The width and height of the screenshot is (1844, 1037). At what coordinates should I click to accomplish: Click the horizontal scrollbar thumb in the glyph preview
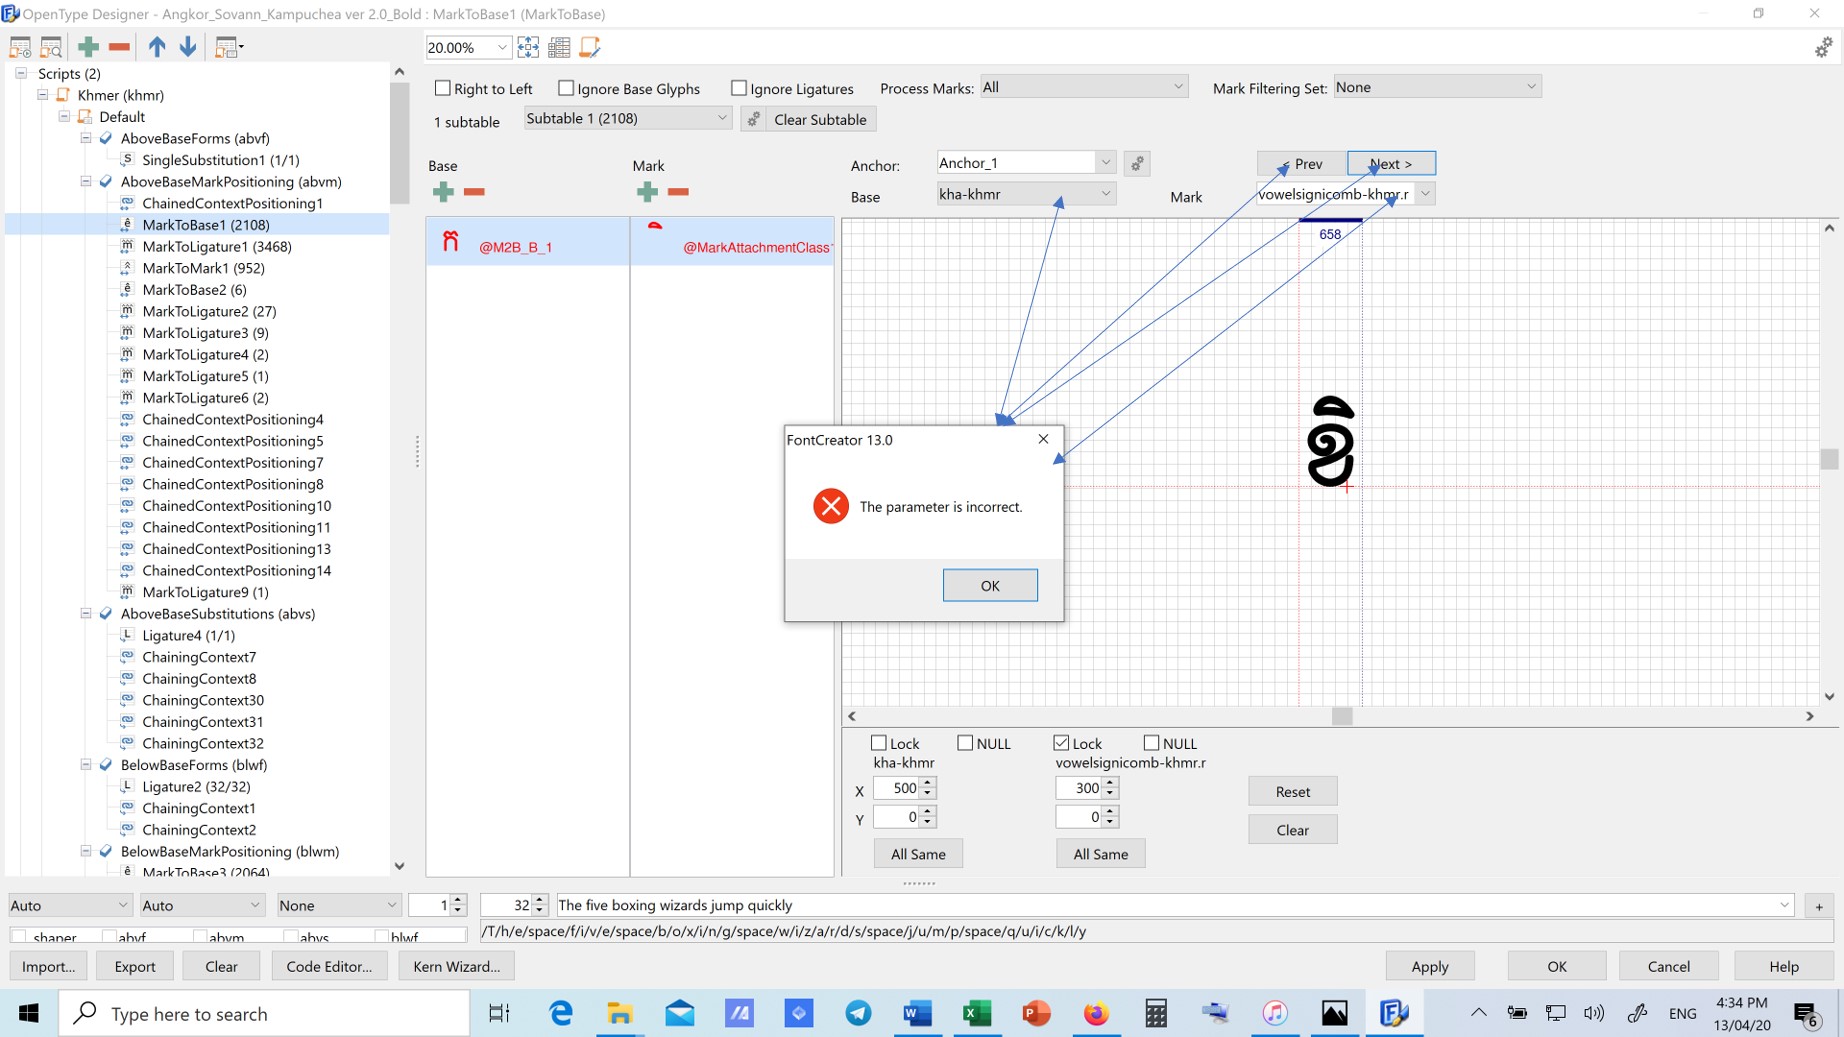coord(1342,716)
